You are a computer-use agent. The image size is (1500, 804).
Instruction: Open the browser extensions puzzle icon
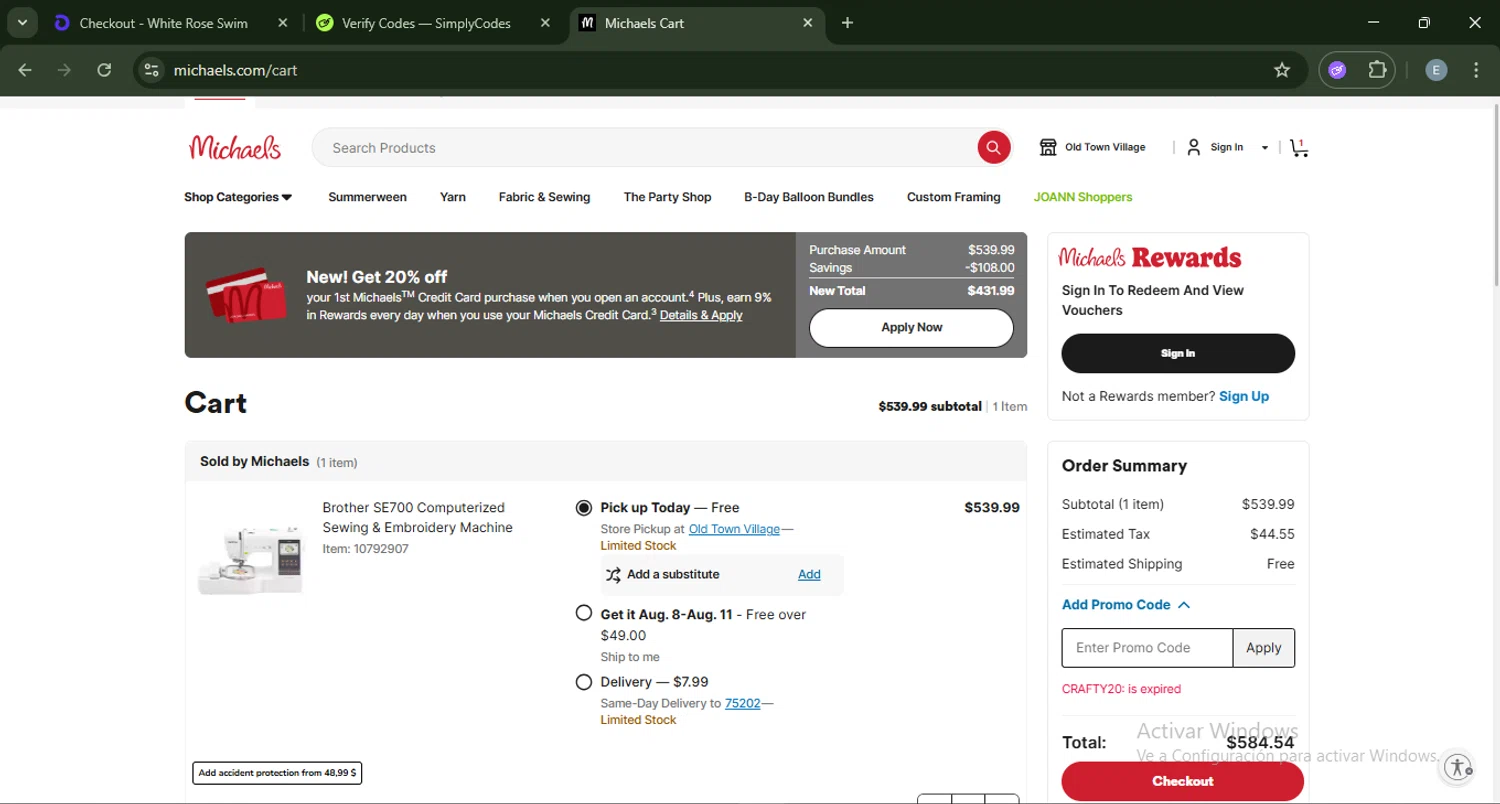coord(1377,70)
